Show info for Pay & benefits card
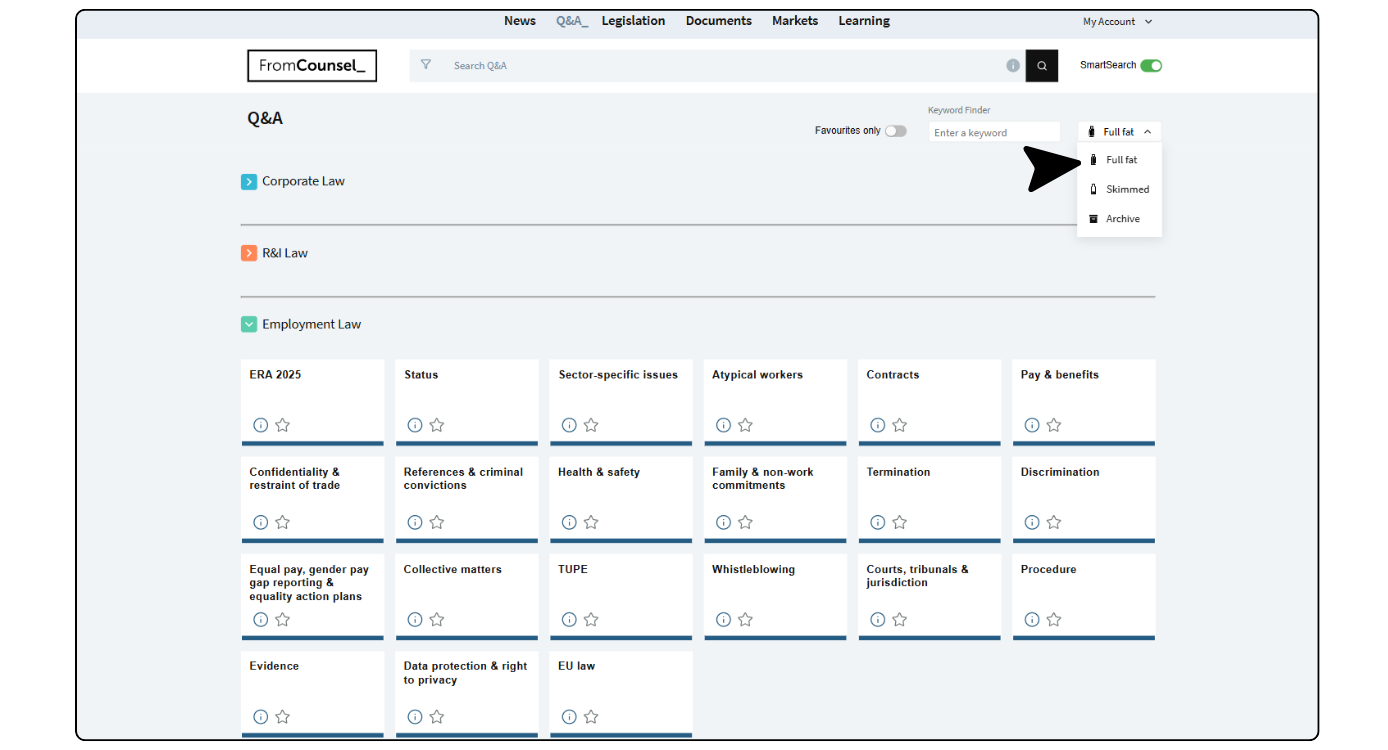The image size is (1388, 750). pyautogui.click(x=1032, y=425)
